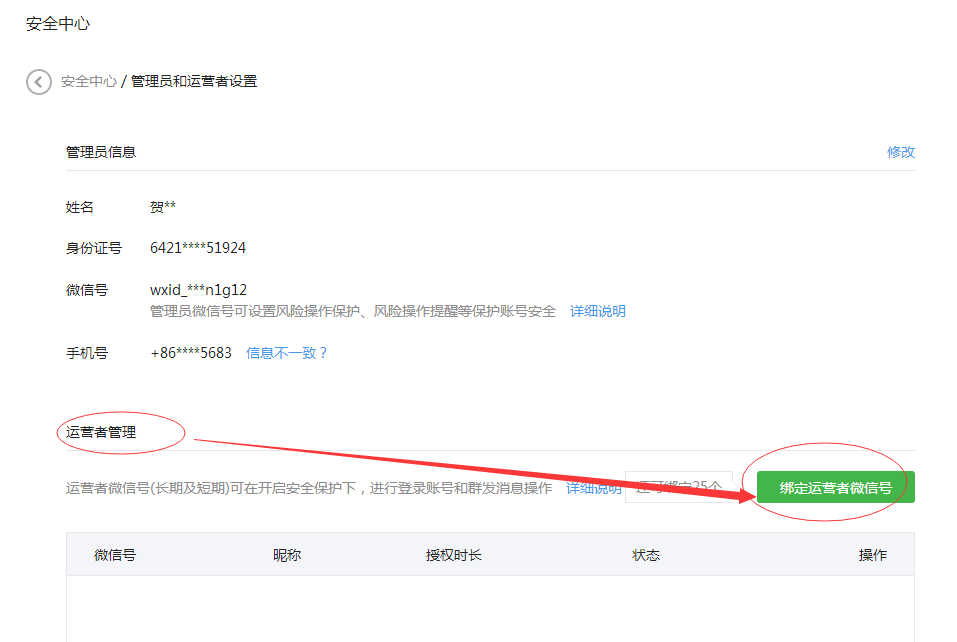Viewport: 957px width, 642px height.
Task: Select the 授权时长 column header
Action: pos(453,555)
